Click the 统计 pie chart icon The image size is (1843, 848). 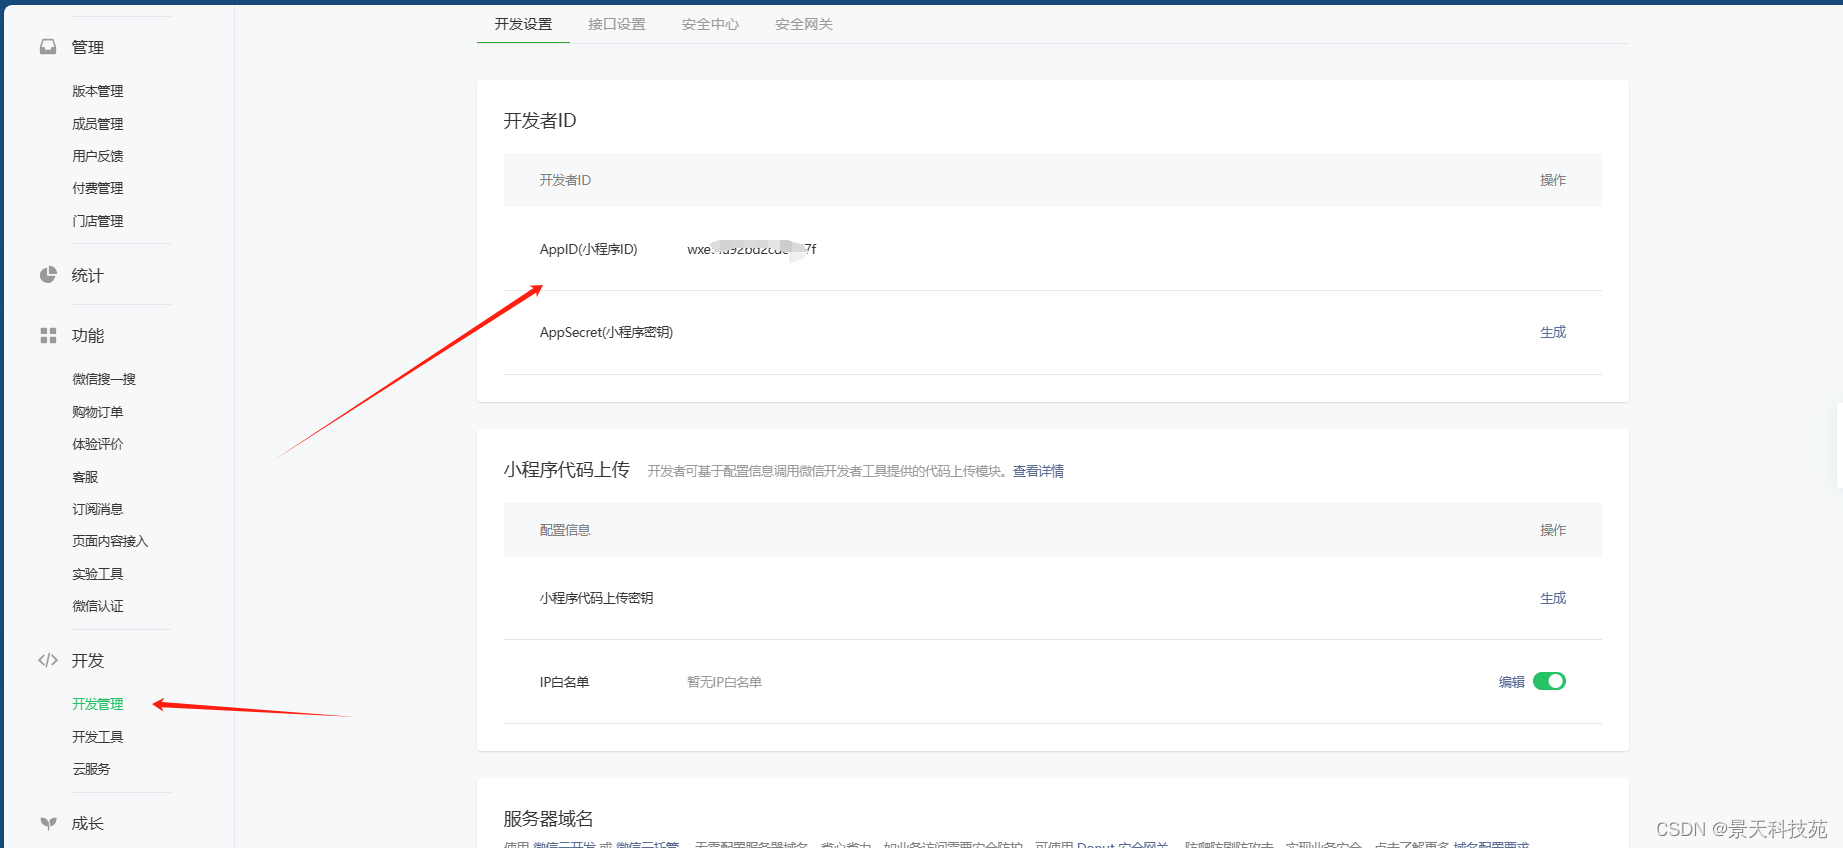(48, 275)
